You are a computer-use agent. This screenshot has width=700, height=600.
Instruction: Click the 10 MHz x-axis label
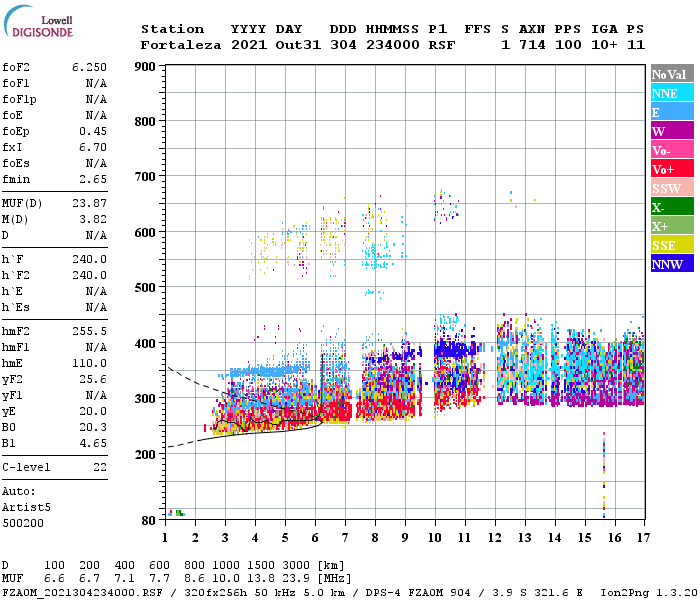click(435, 538)
